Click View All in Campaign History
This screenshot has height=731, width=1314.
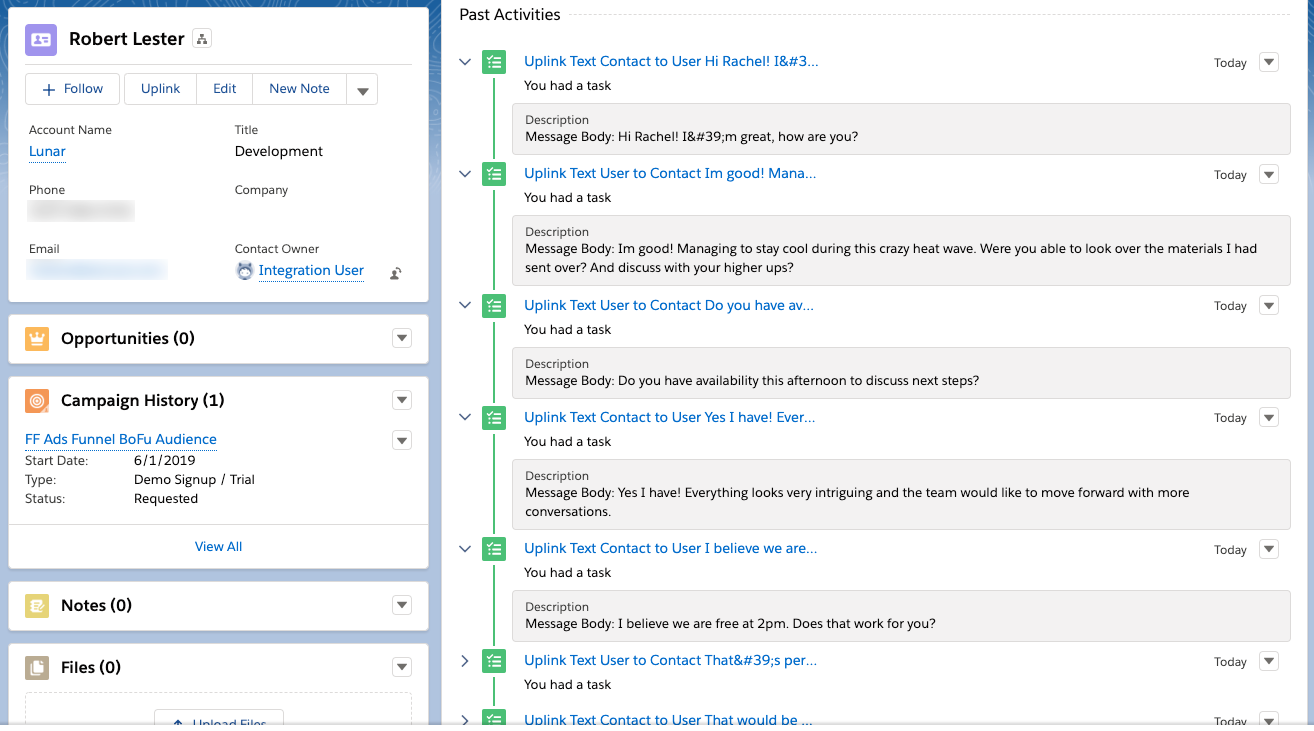[x=218, y=547]
